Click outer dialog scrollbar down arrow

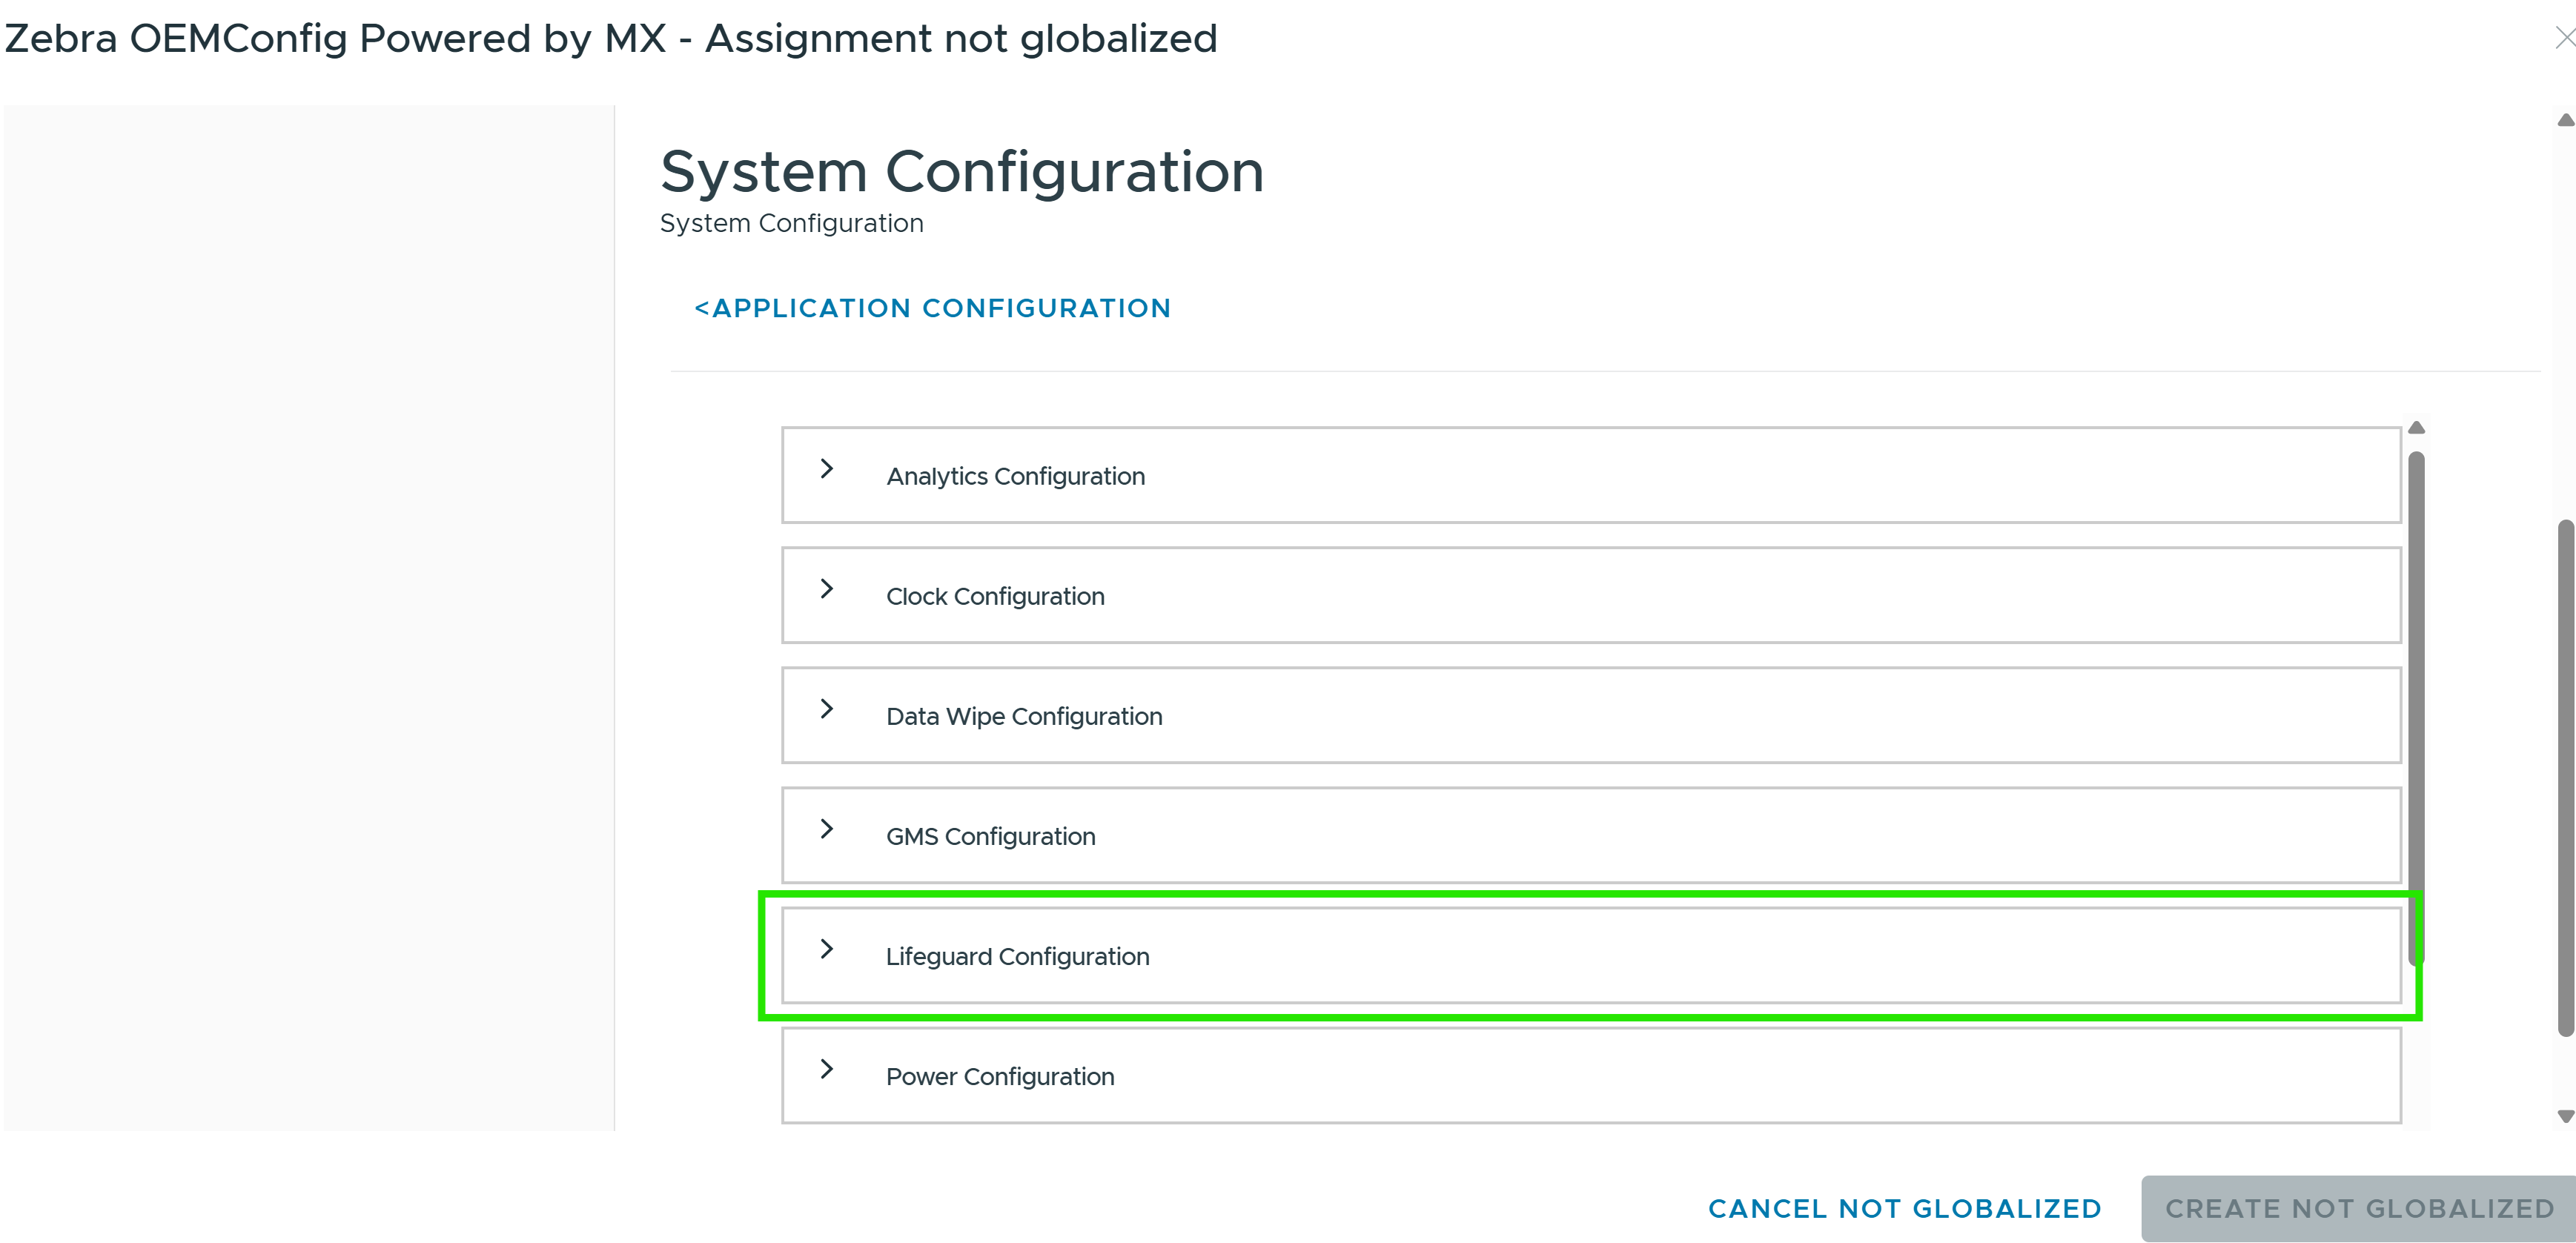point(2566,1116)
